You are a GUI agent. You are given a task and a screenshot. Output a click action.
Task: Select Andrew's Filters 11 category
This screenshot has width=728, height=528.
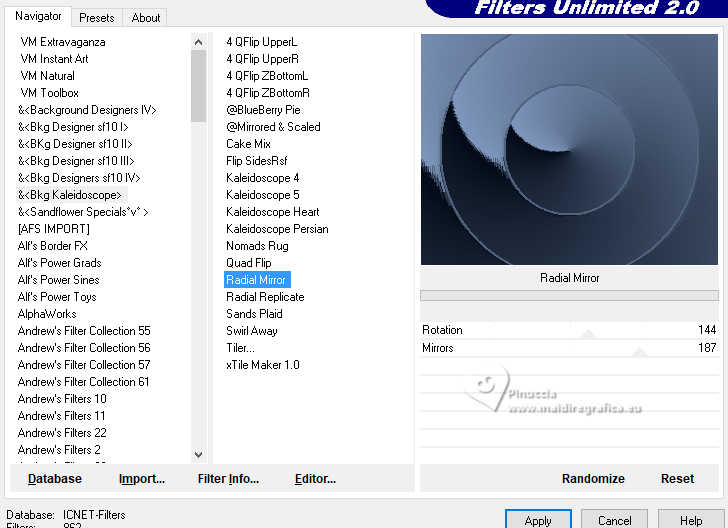click(61, 416)
